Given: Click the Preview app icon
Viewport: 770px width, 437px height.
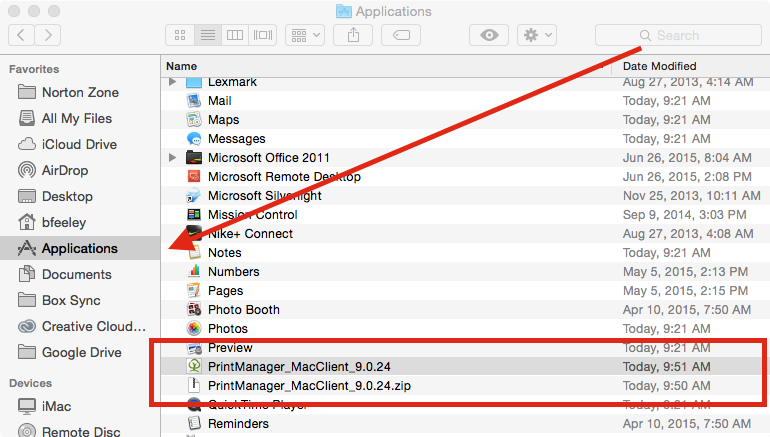Looking at the screenshot, I should [x=194, y=348].
